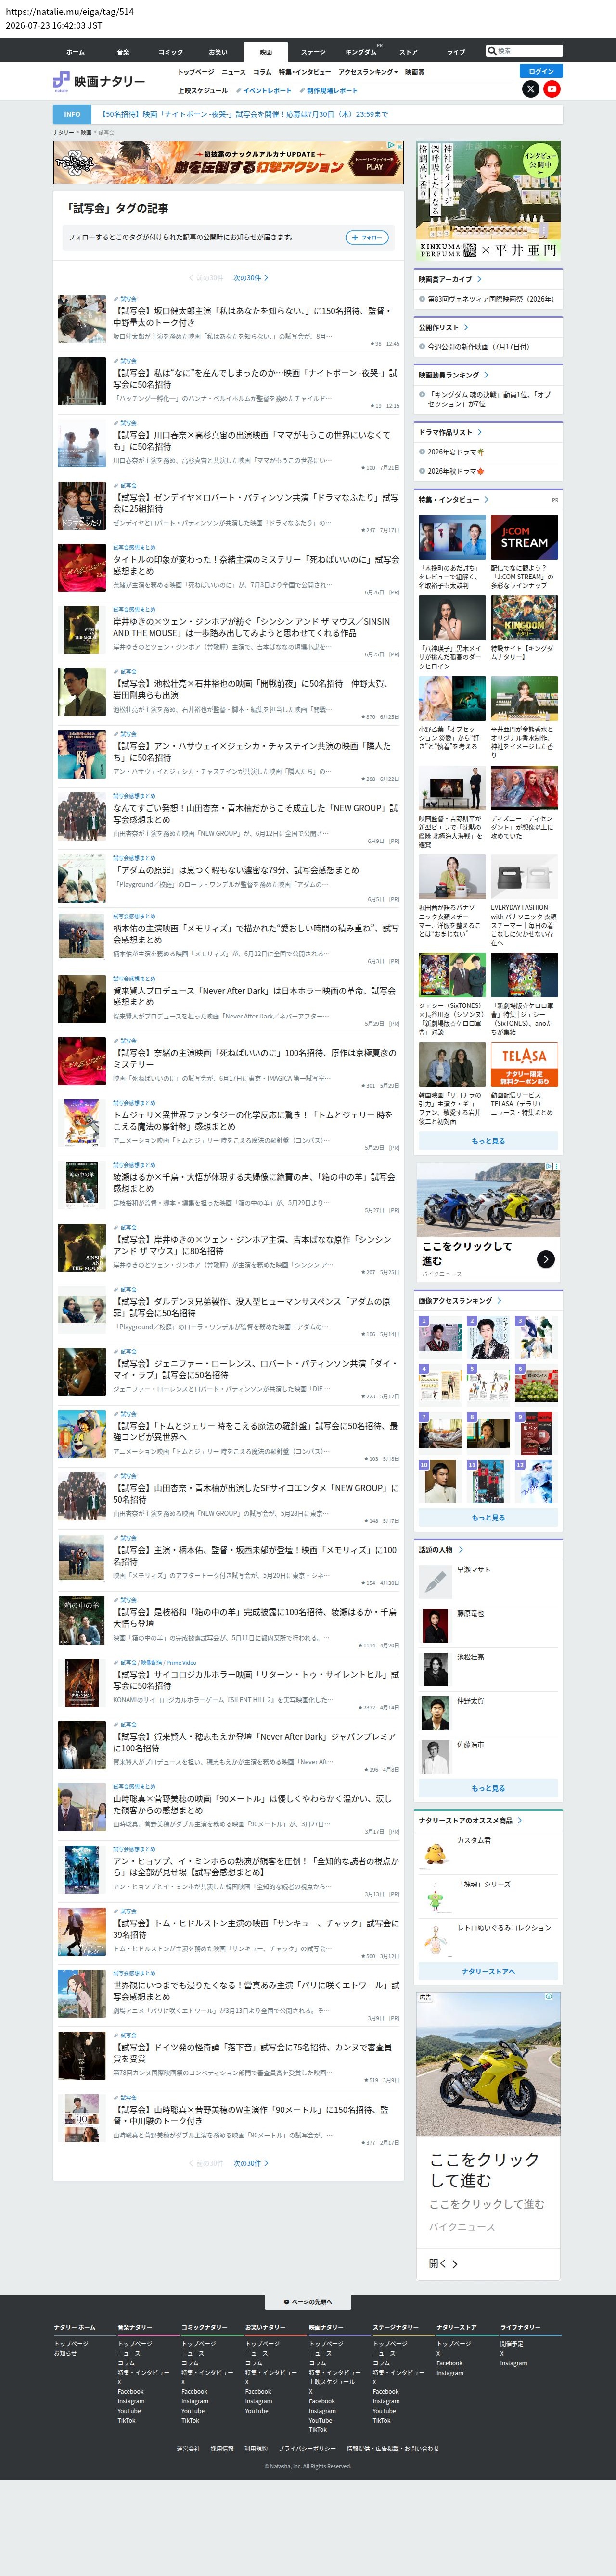Open 今週公開の新作映画 link
This screenshot has height=2576, width=616.
[478, 346]
